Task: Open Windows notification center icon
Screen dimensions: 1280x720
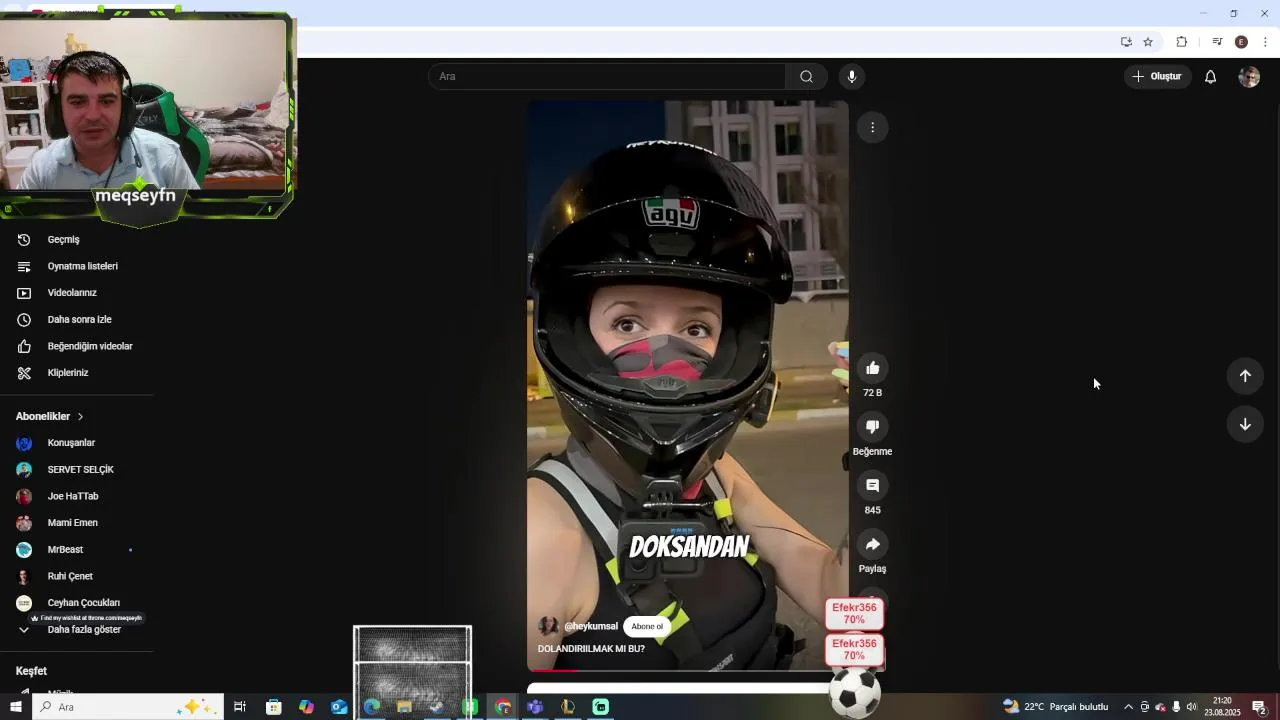Action: [x=1259, y=707]
